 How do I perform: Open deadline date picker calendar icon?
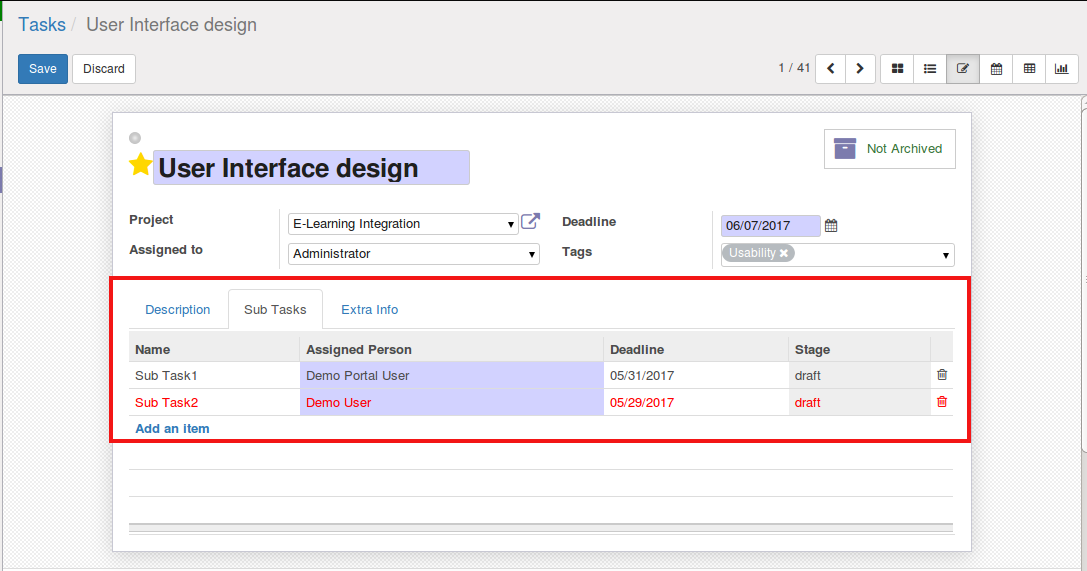[831, 226]
